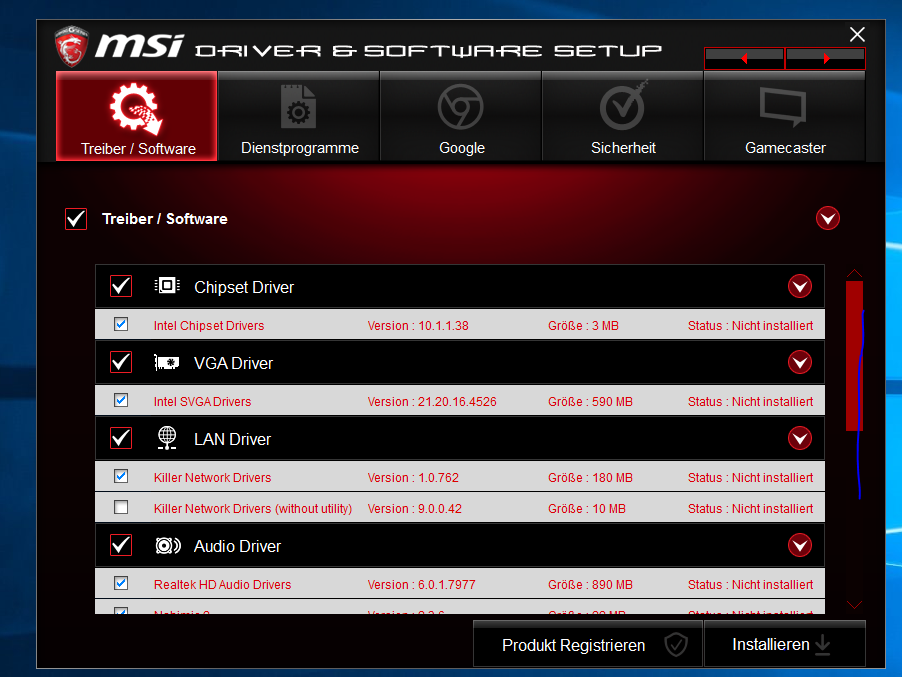Screen dimensions: 902x677
Task: Uncheck the Intel Chipset Drivers checkbox
Action: pos(121,324)
